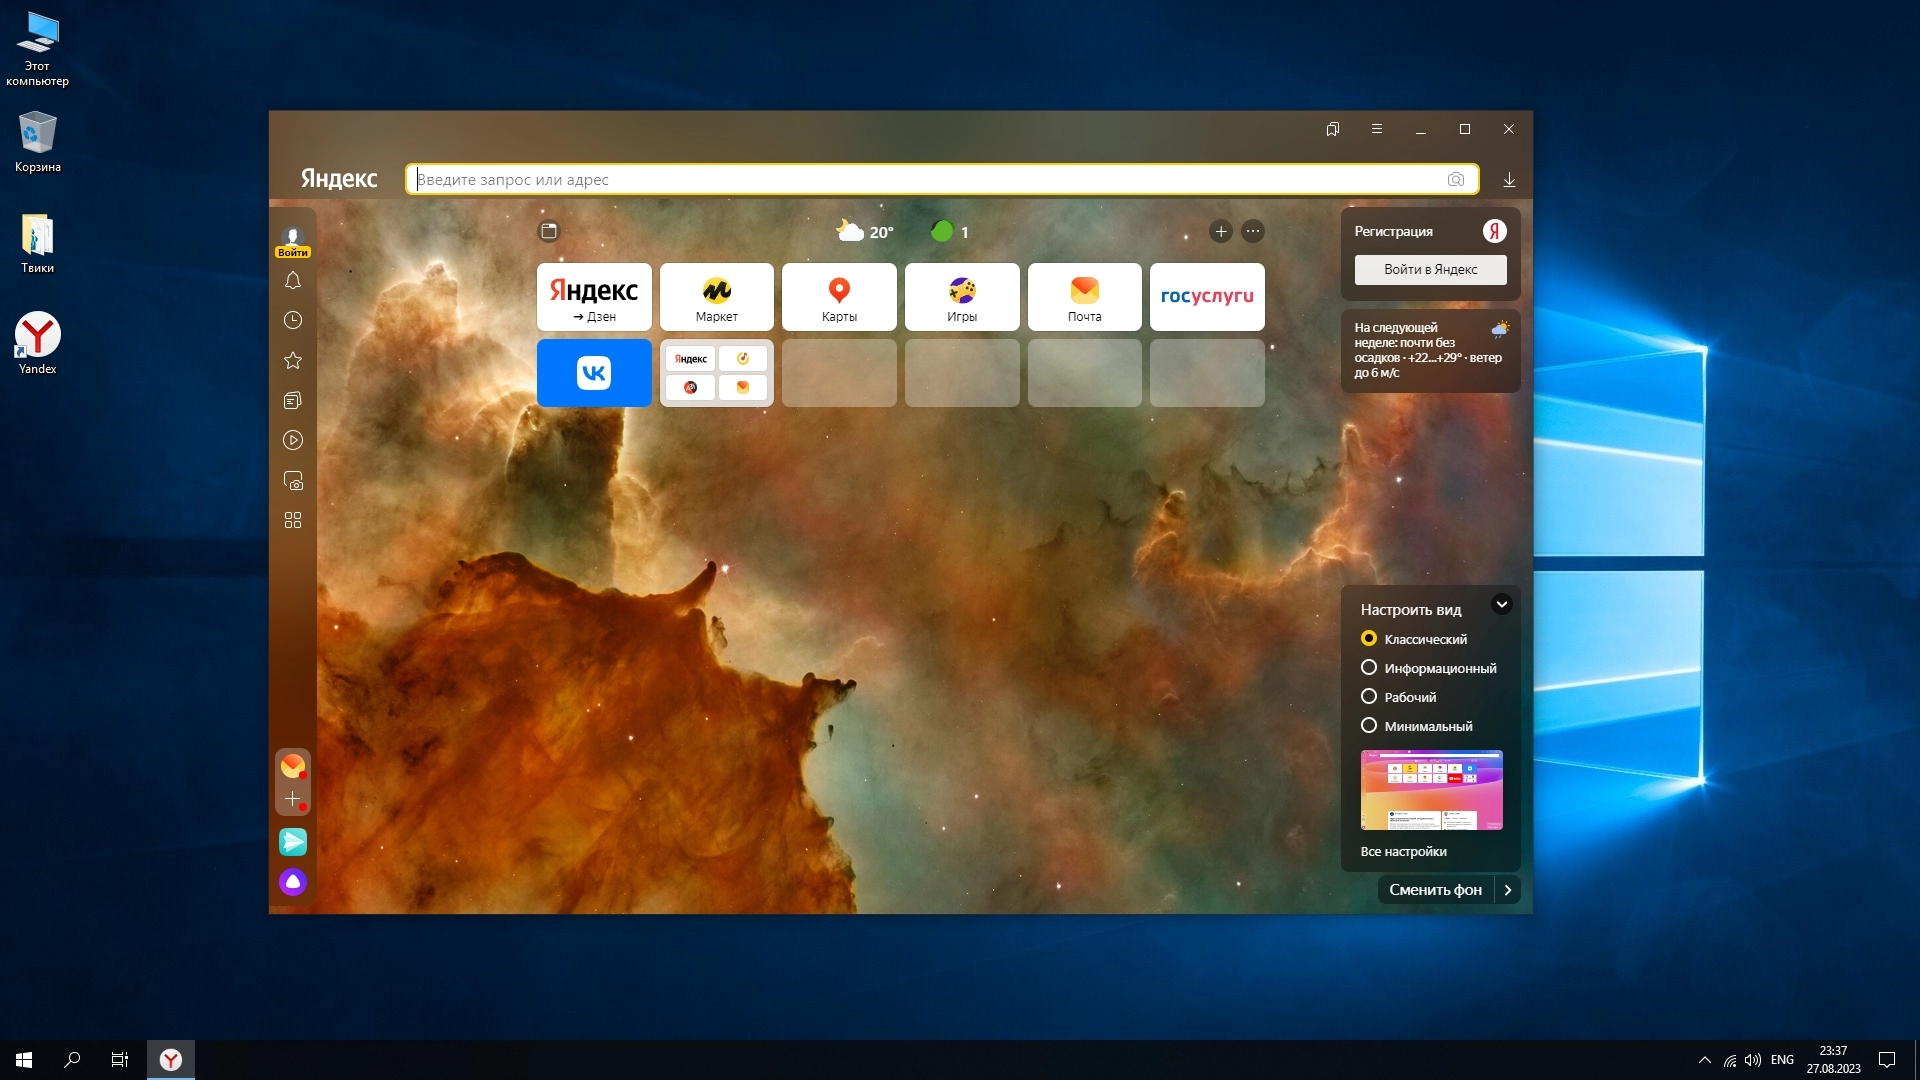Click the screenshot tool icon in sidebar
Viewport: 1920px width, 1080px height.
[x=292, y=481]
